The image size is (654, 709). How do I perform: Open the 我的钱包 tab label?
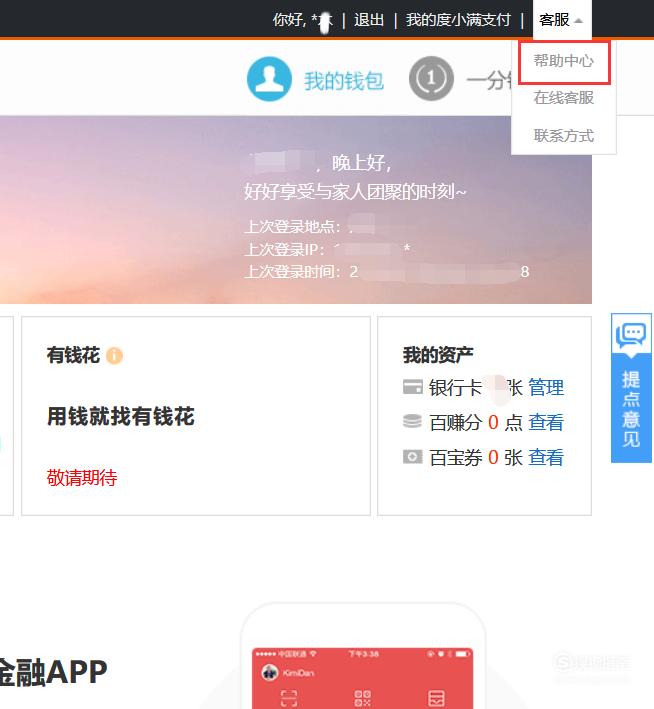pos(344,81)
